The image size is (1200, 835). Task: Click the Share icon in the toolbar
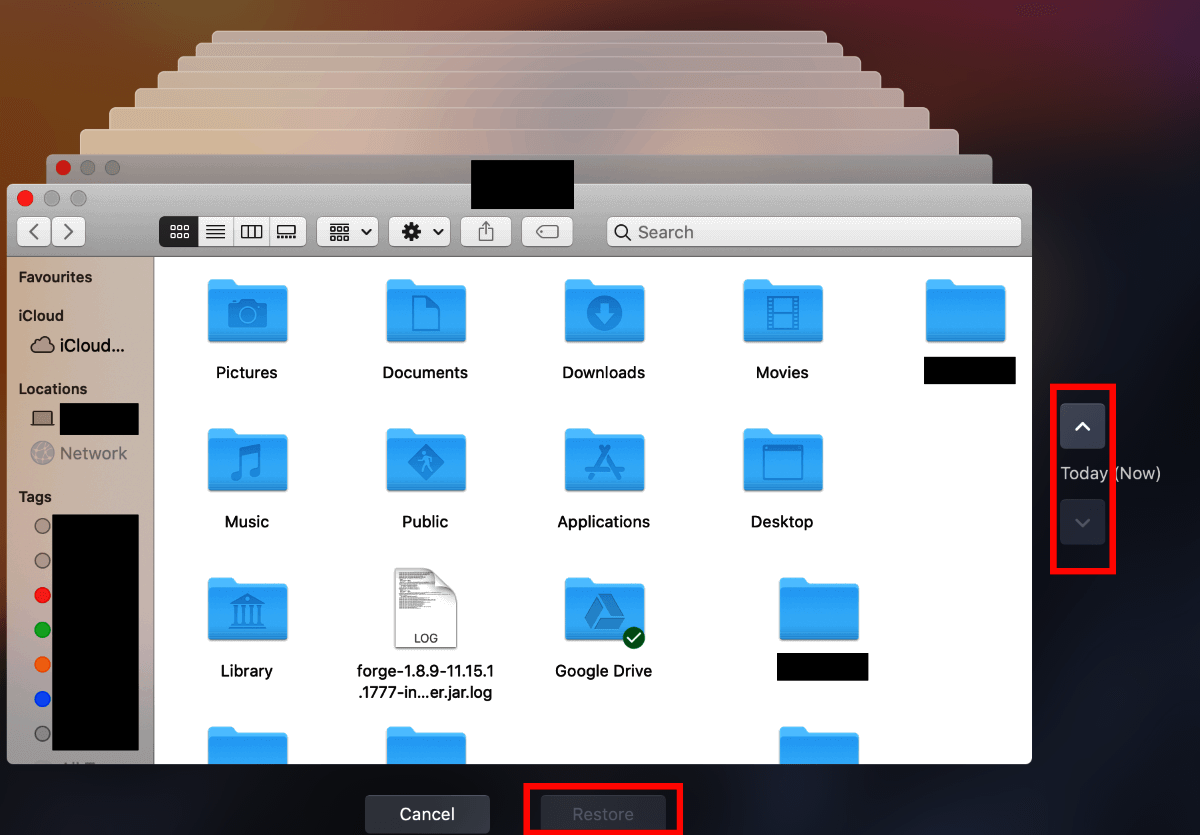(x=486, y=231)
